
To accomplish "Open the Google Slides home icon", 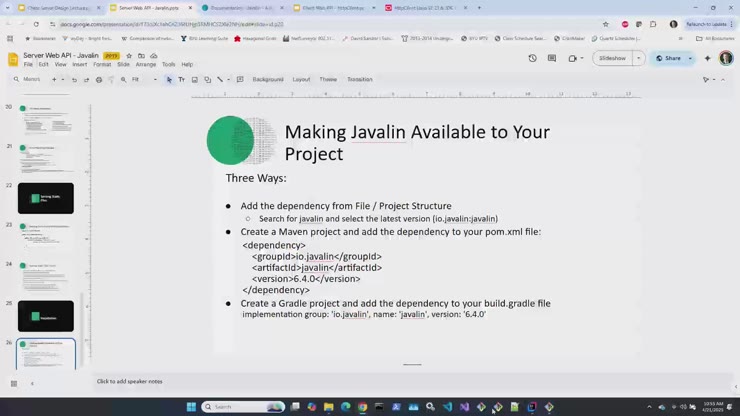I will [13, 59].
